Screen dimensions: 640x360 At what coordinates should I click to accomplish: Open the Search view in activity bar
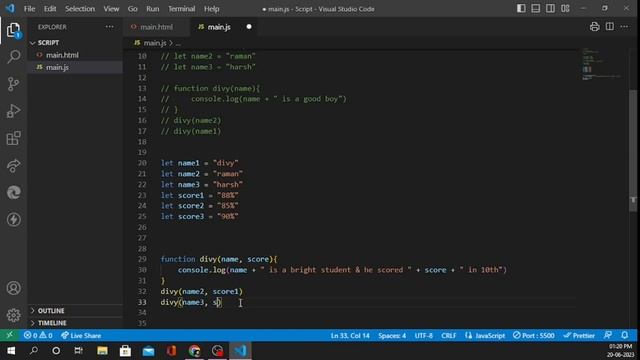coord(13,57)
